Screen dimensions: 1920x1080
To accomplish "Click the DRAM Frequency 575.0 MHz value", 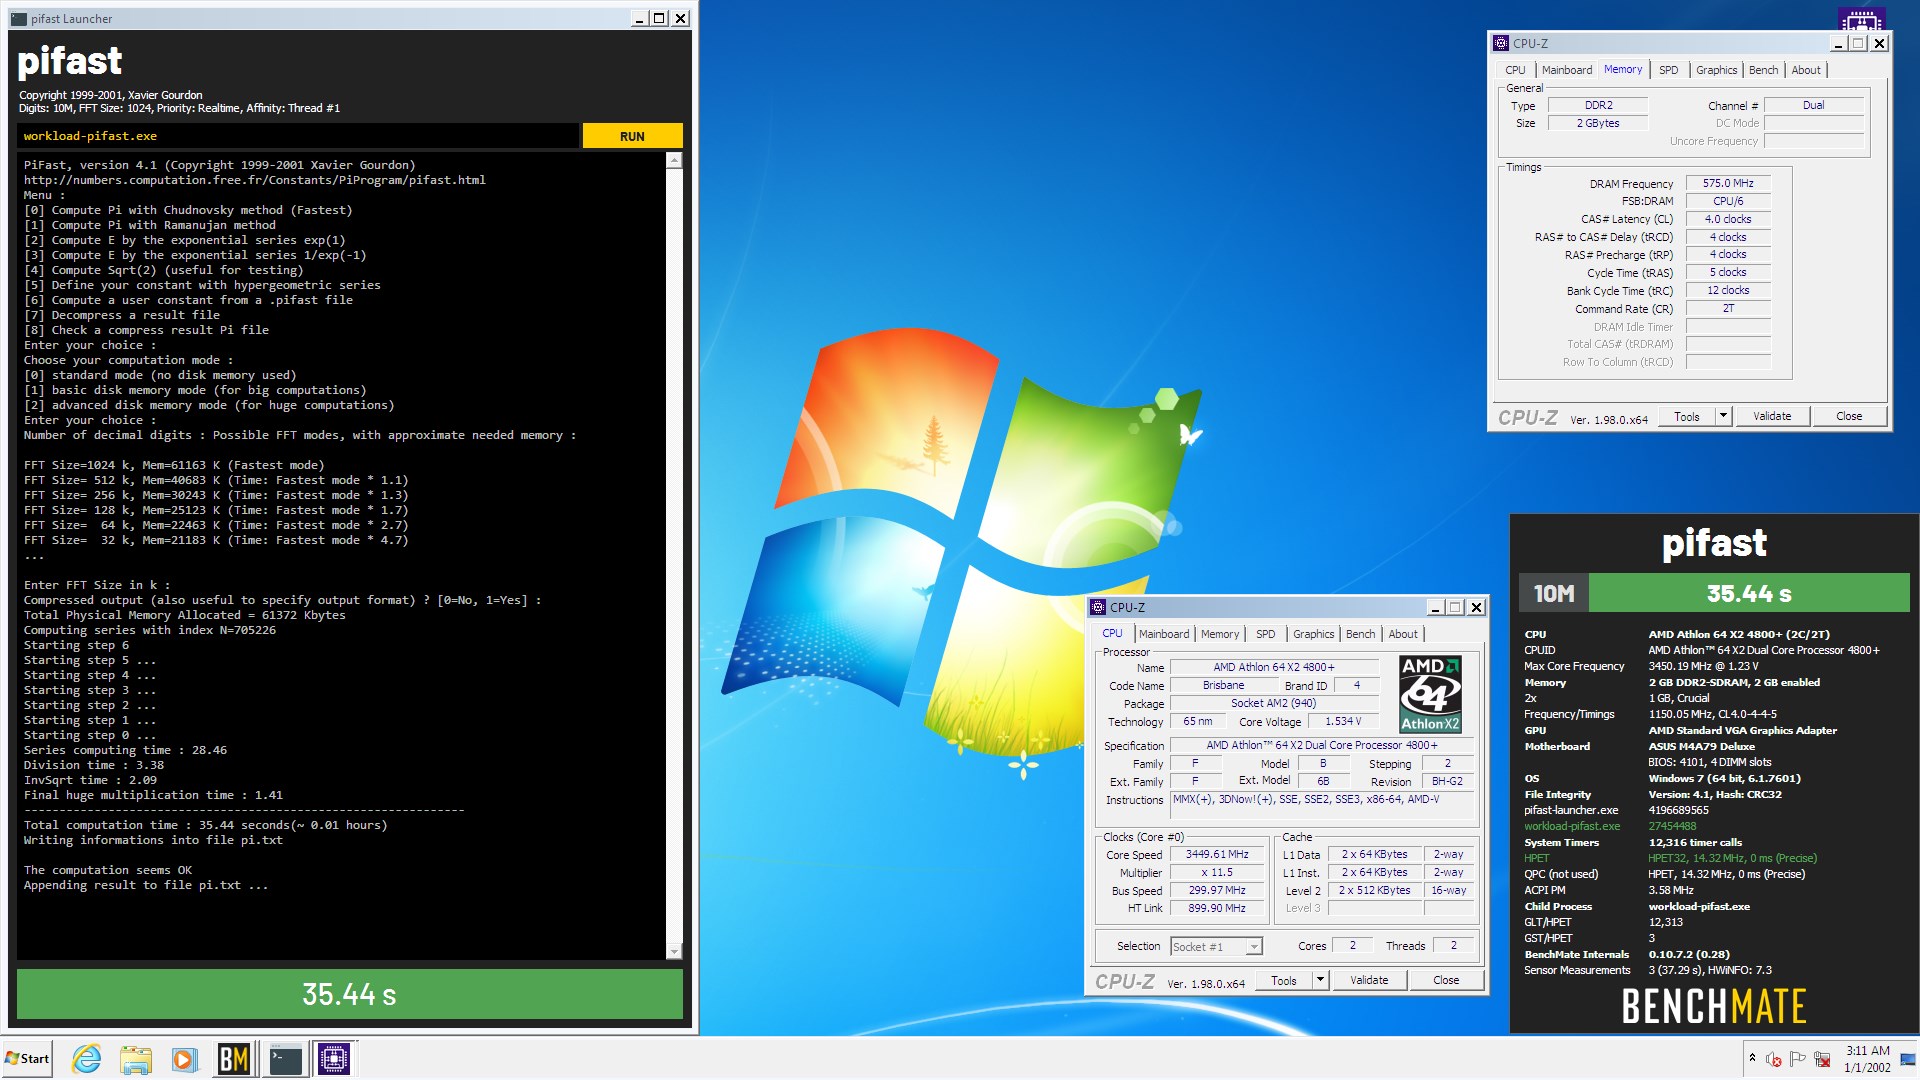I will click(1728, 183).
